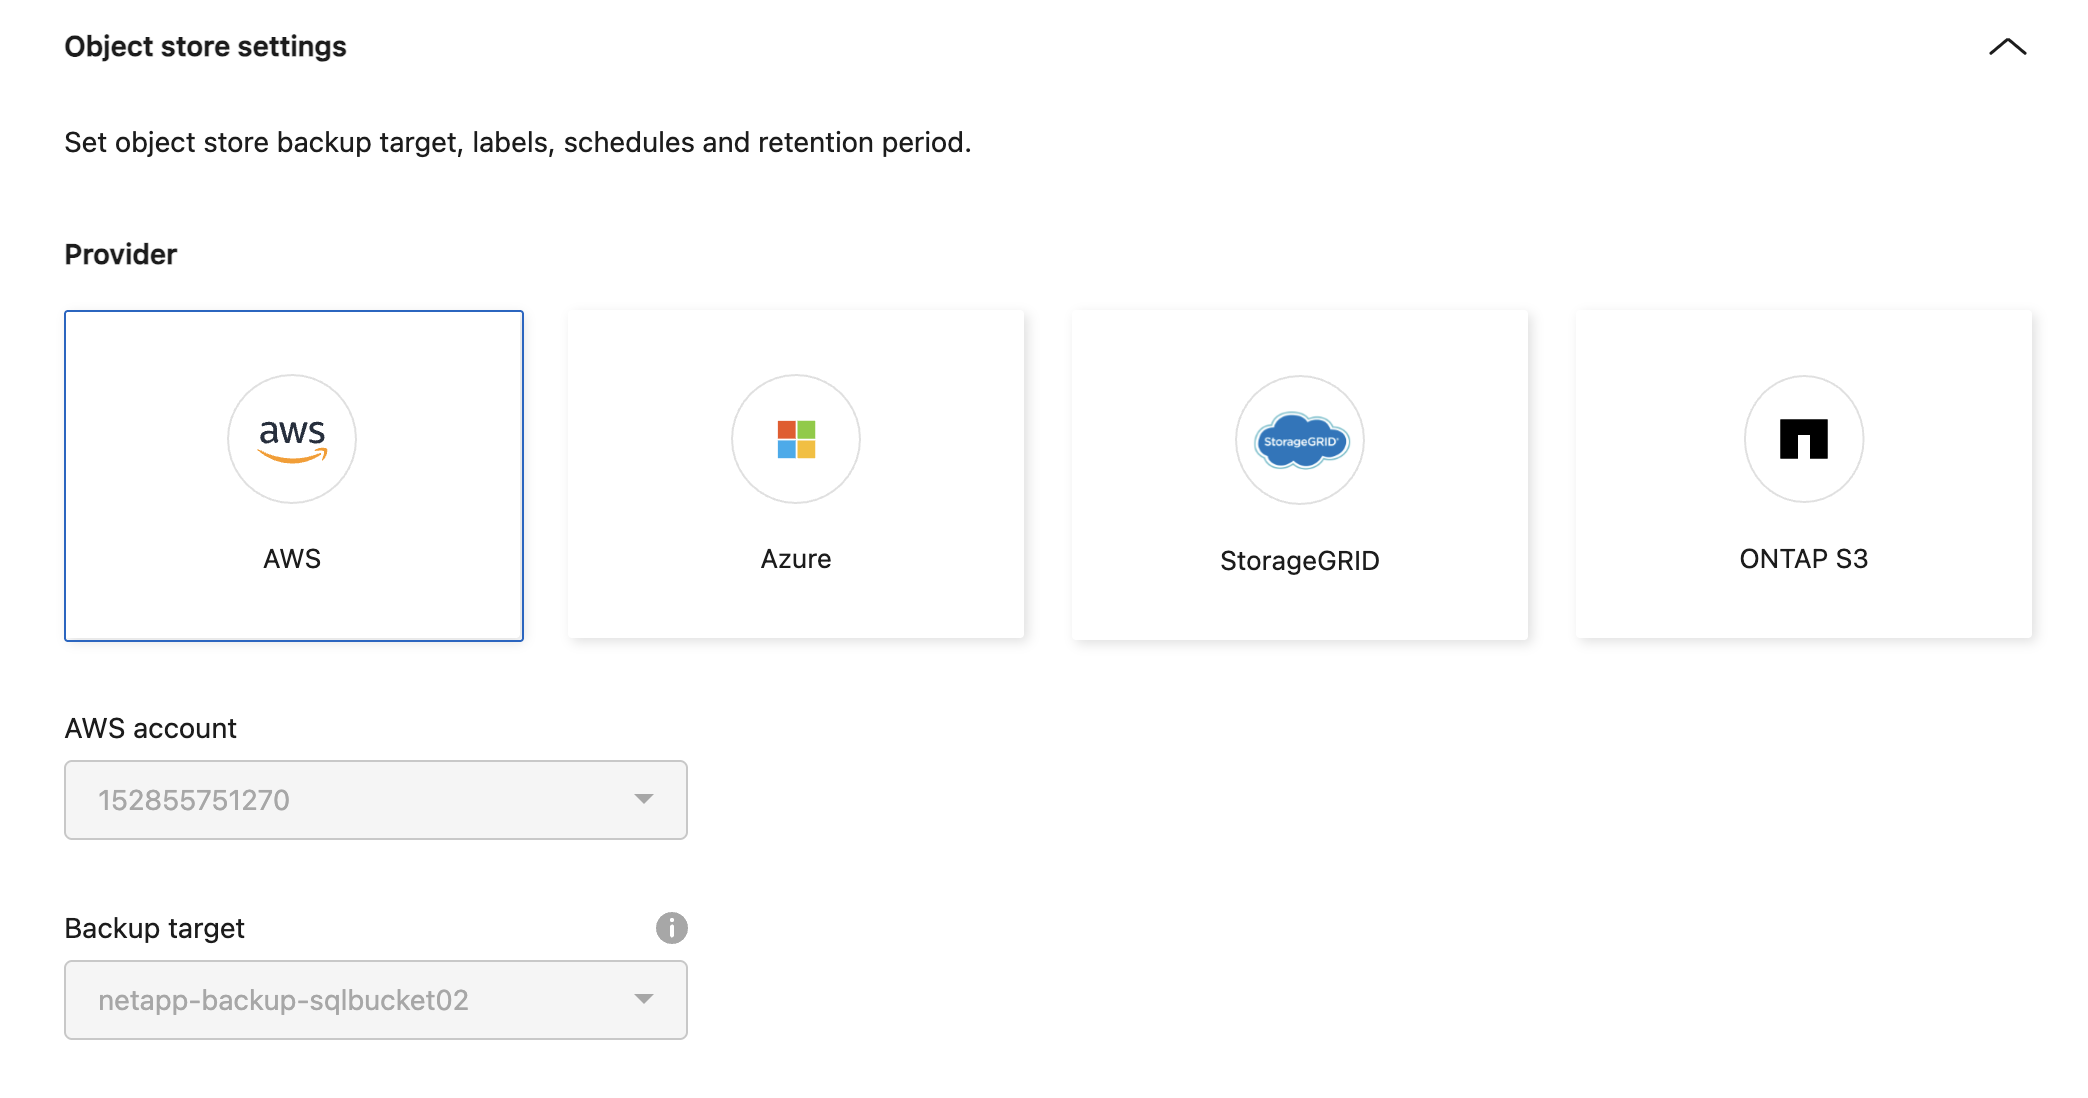Click the Object store settings heading
Image resolution: width=2088 pixels, height=1098 pixels.
204,46
